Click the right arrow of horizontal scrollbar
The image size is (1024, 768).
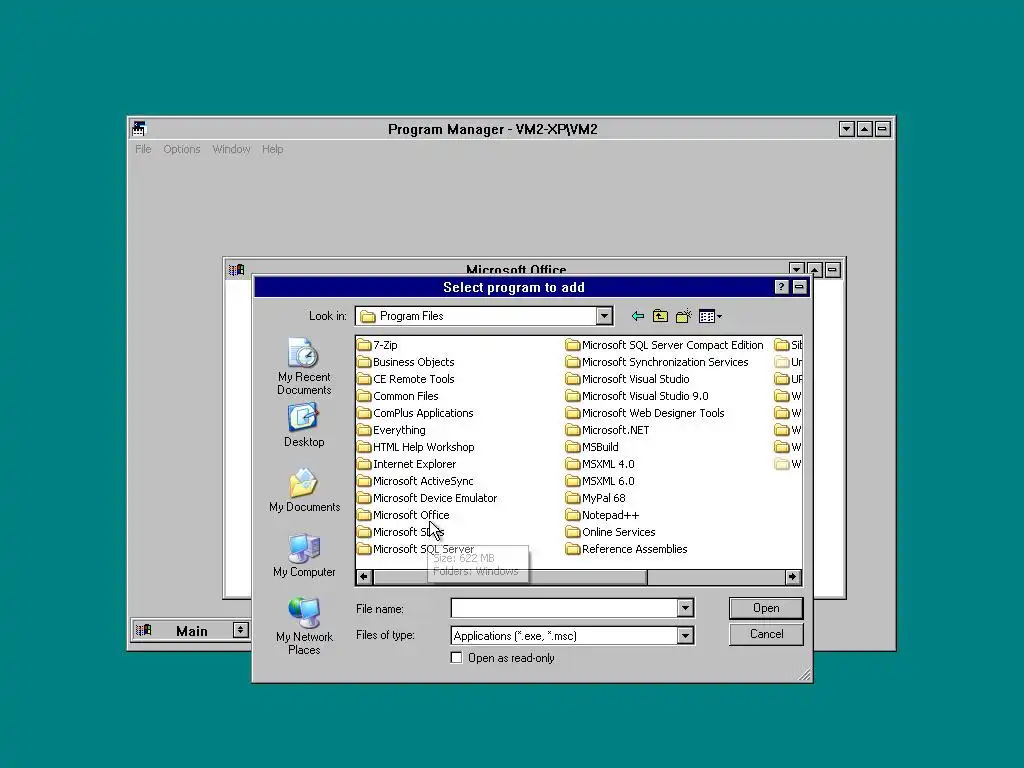click(792, 577)
